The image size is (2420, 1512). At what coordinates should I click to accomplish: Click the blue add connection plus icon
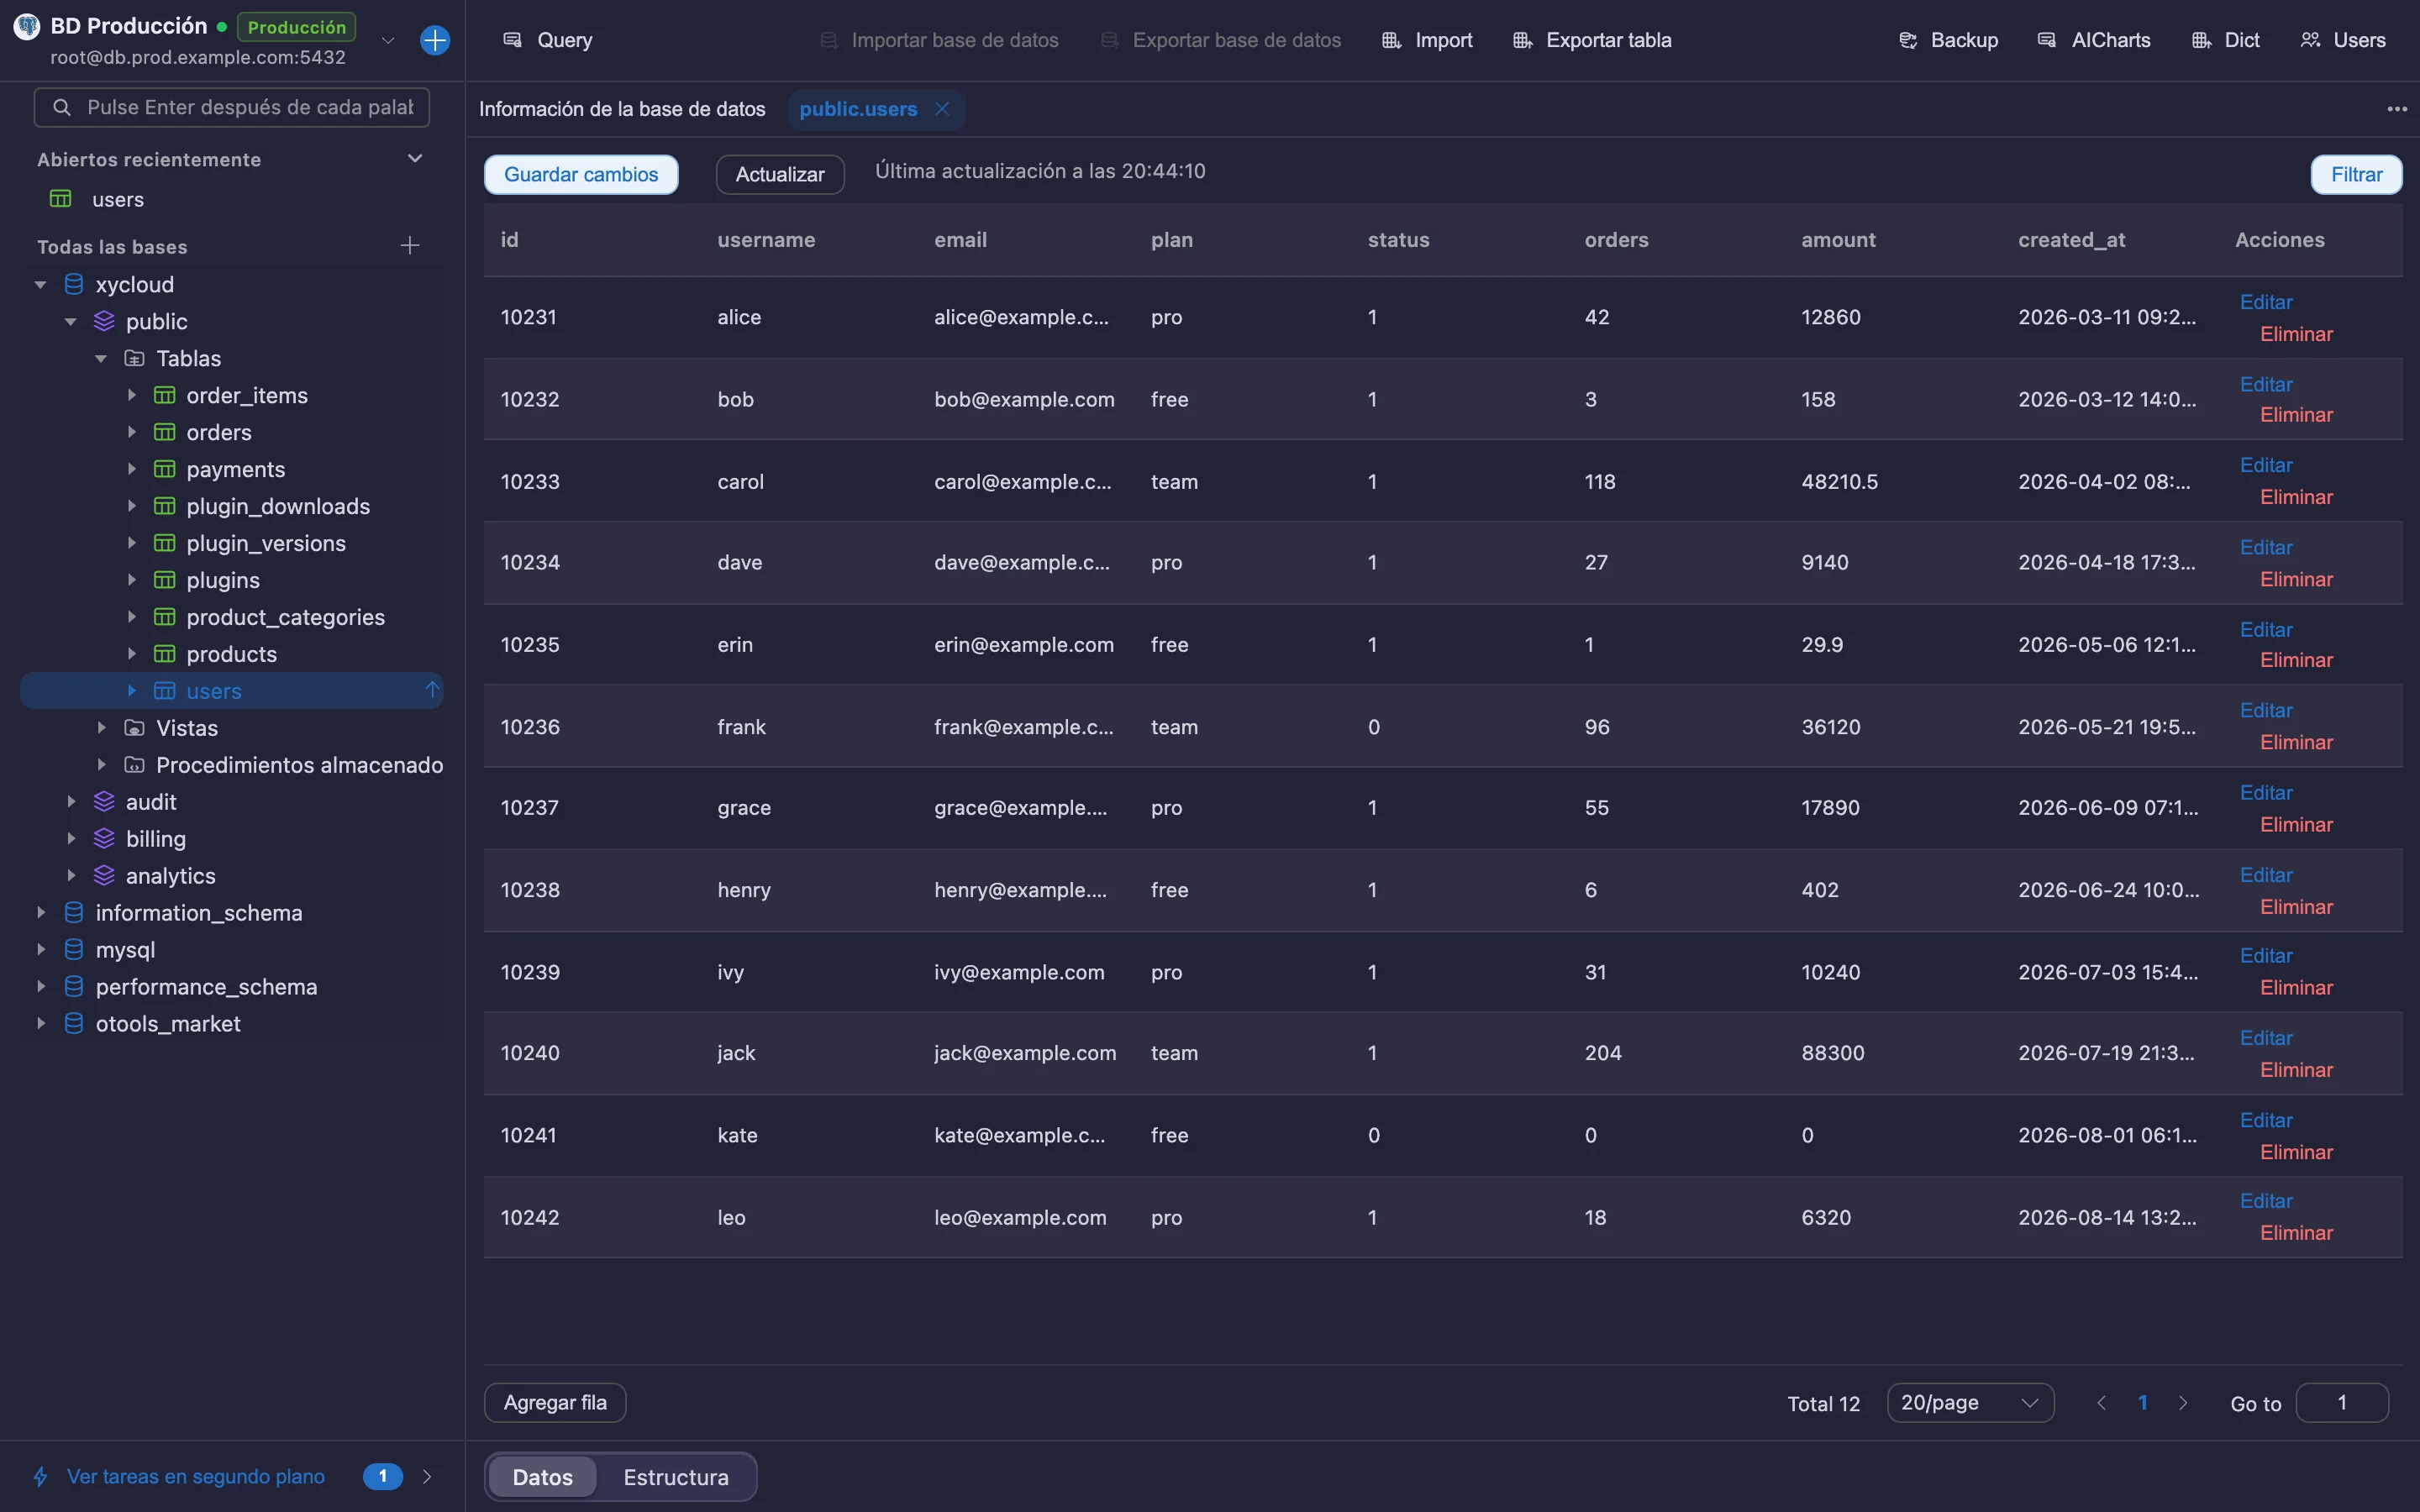click(x=435, y=40)
